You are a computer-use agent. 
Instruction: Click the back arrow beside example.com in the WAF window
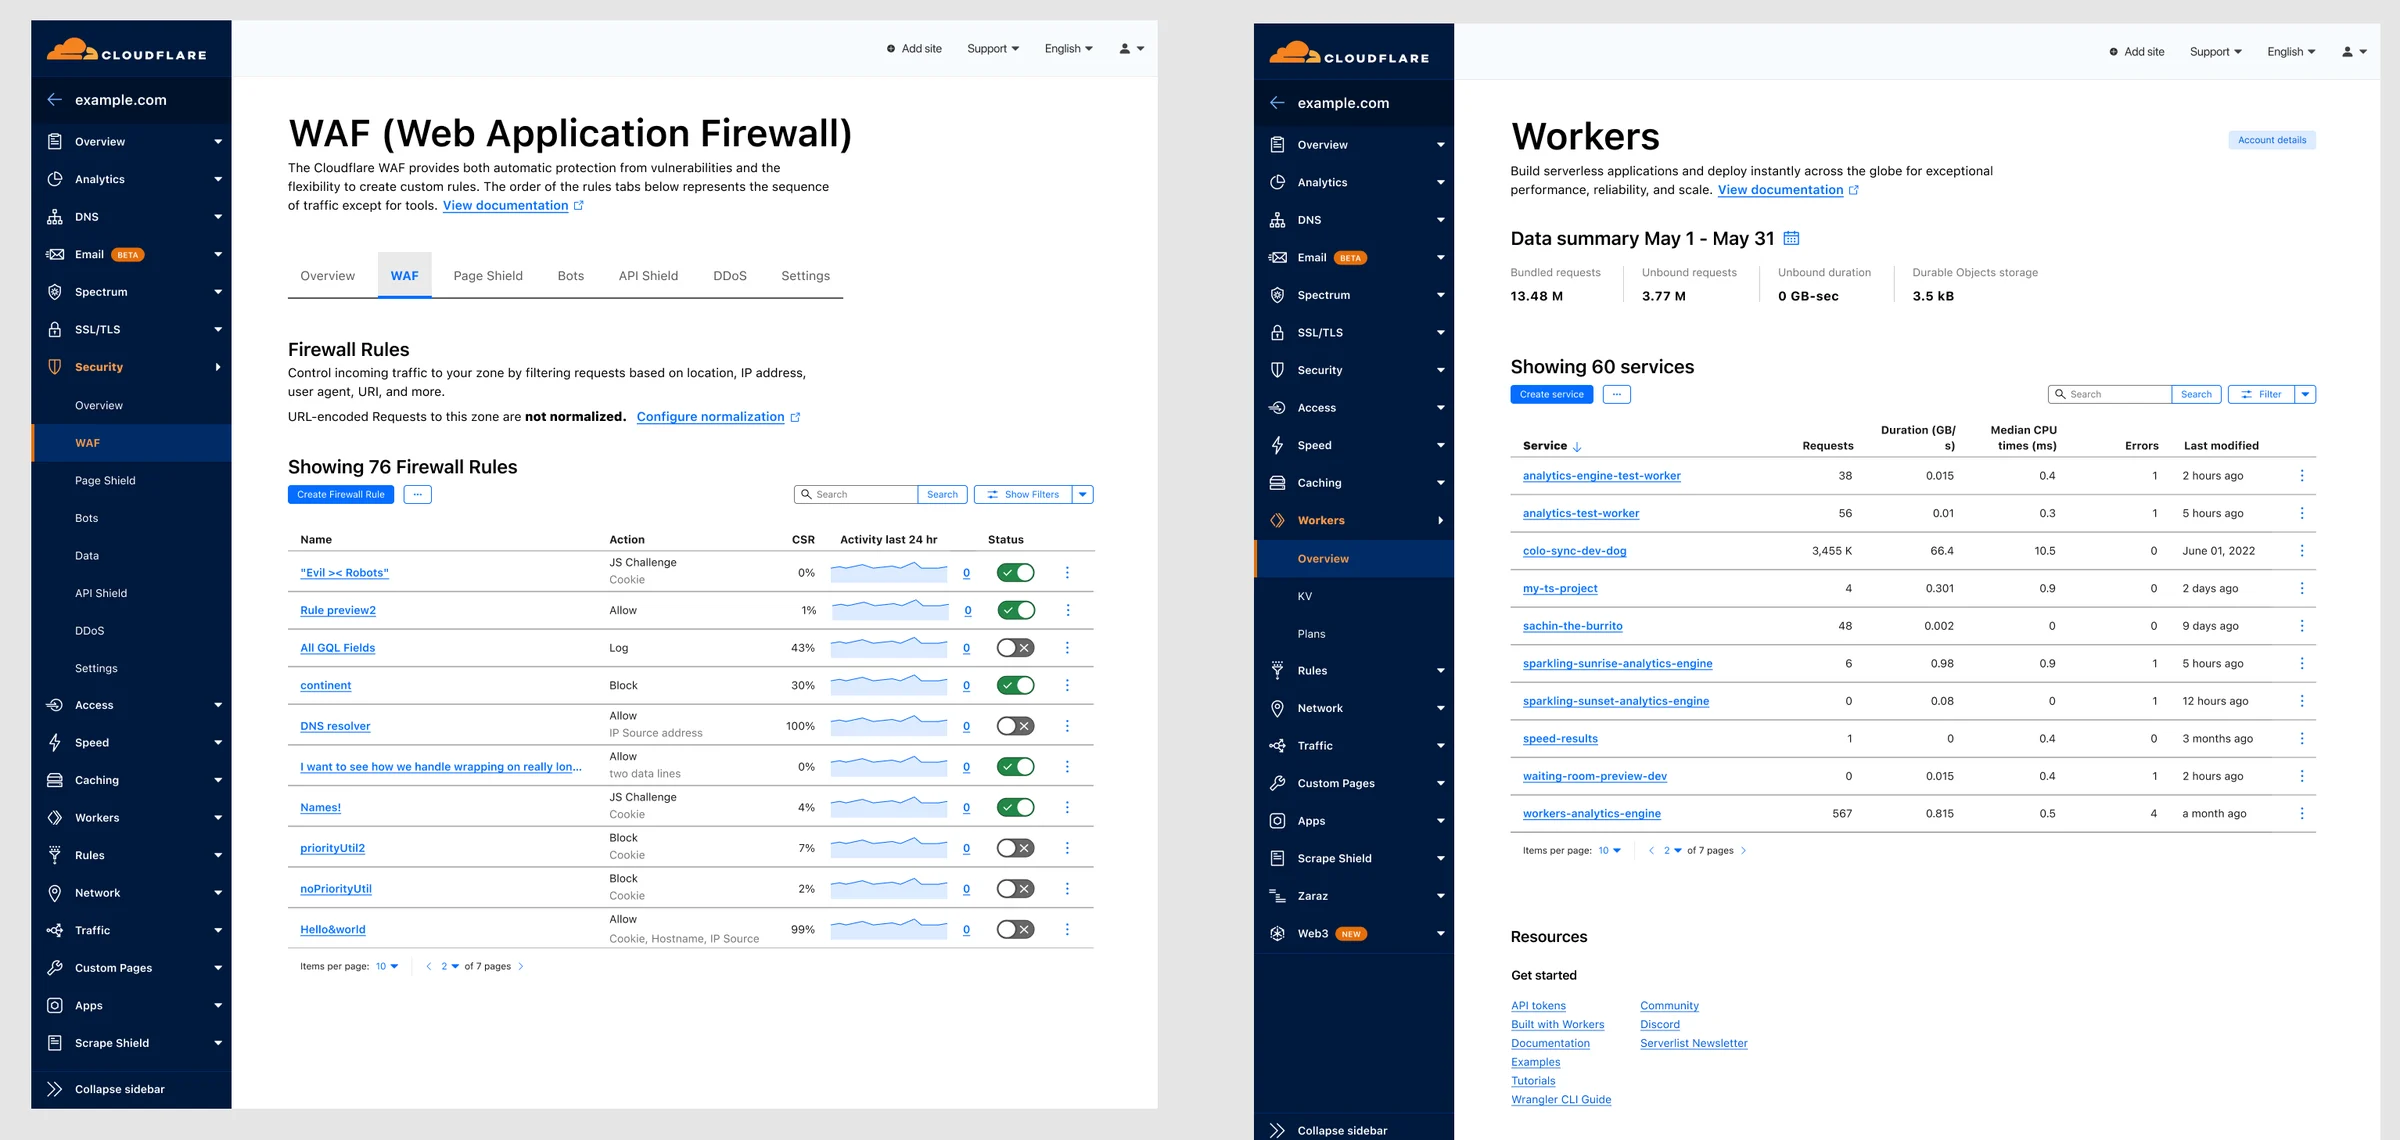[55, 100]
